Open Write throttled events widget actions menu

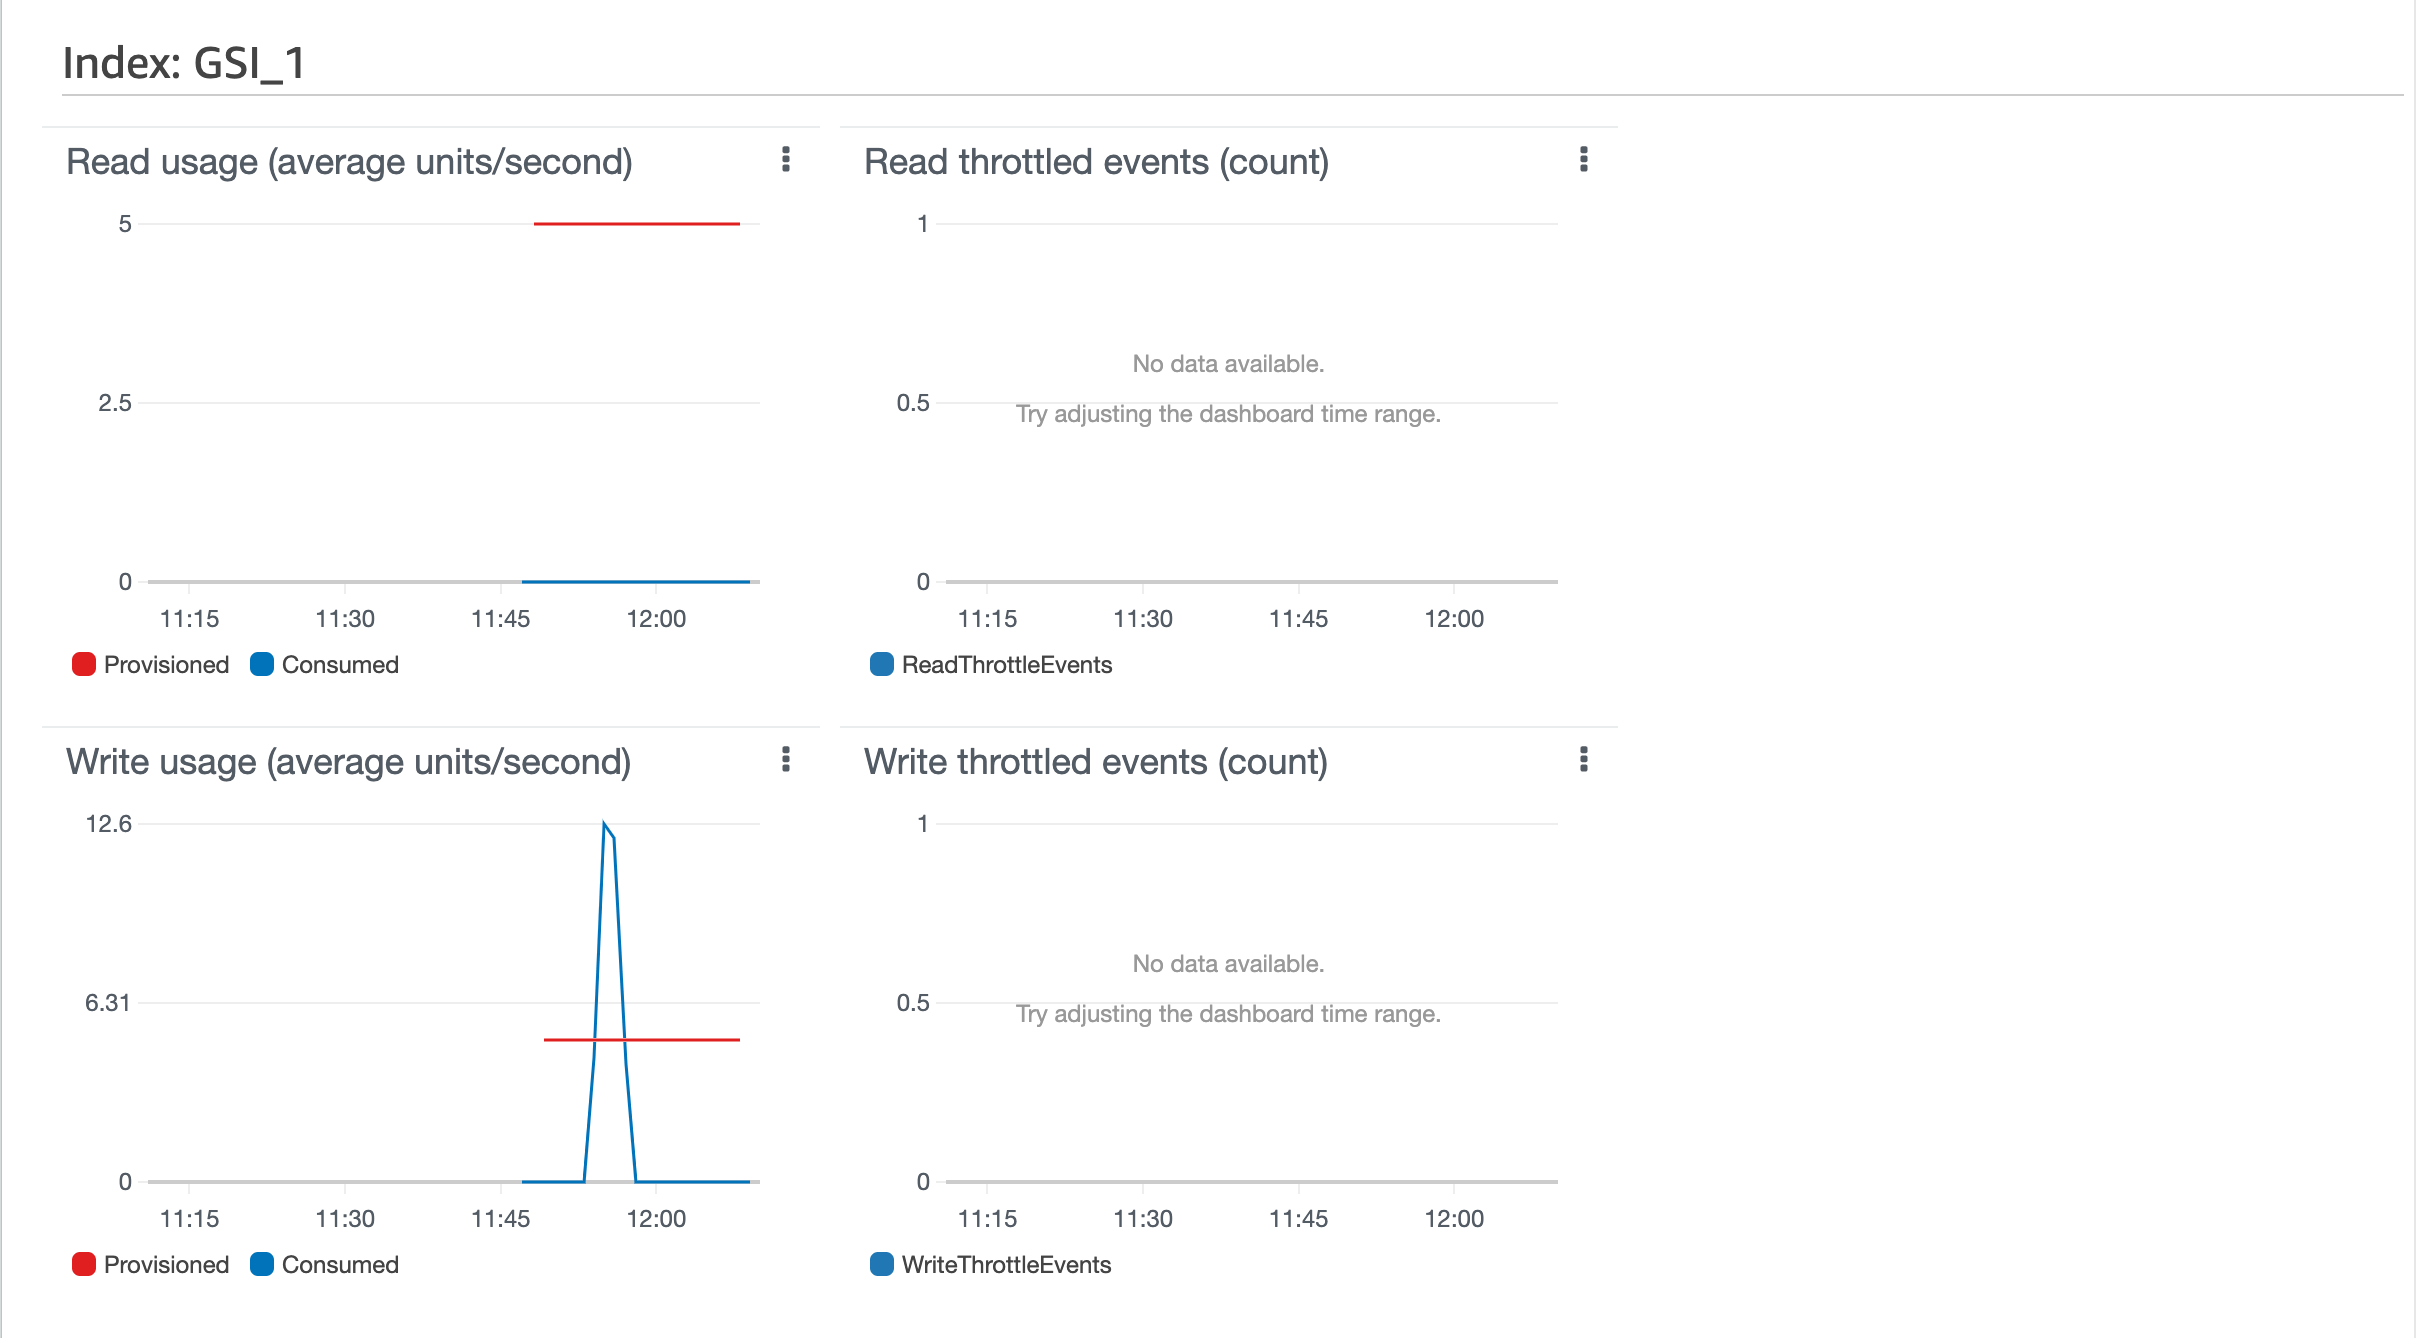point(1584,760)
